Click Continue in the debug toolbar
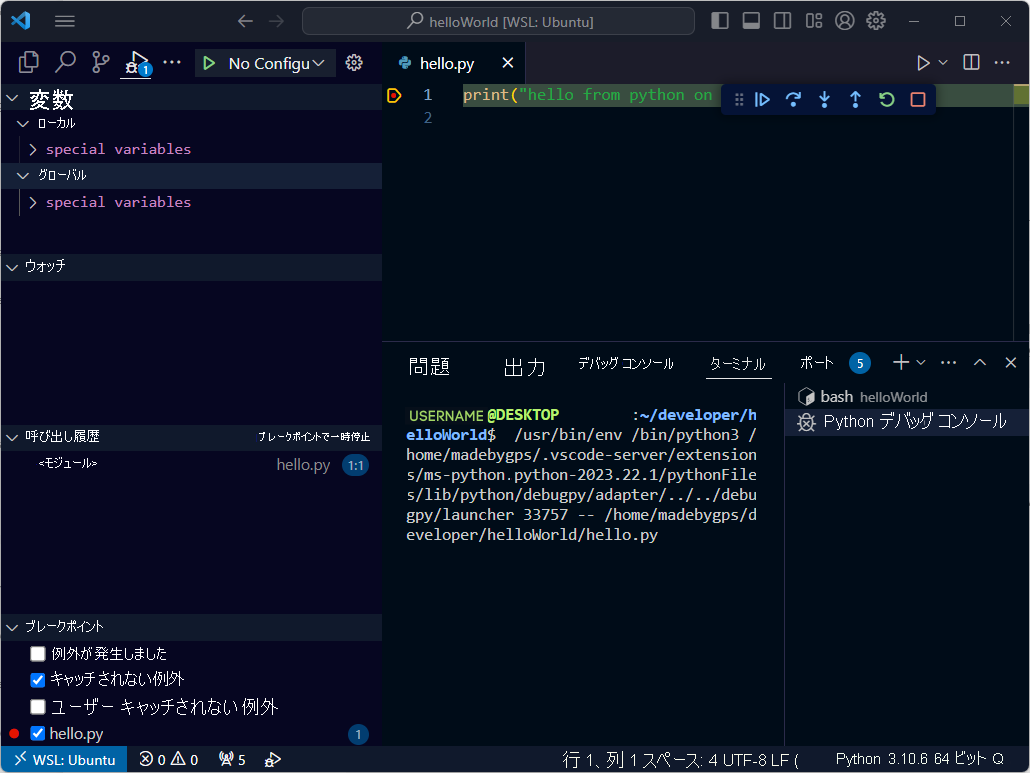This screenshot has height=773, width=1030. (x=763, y=99)
